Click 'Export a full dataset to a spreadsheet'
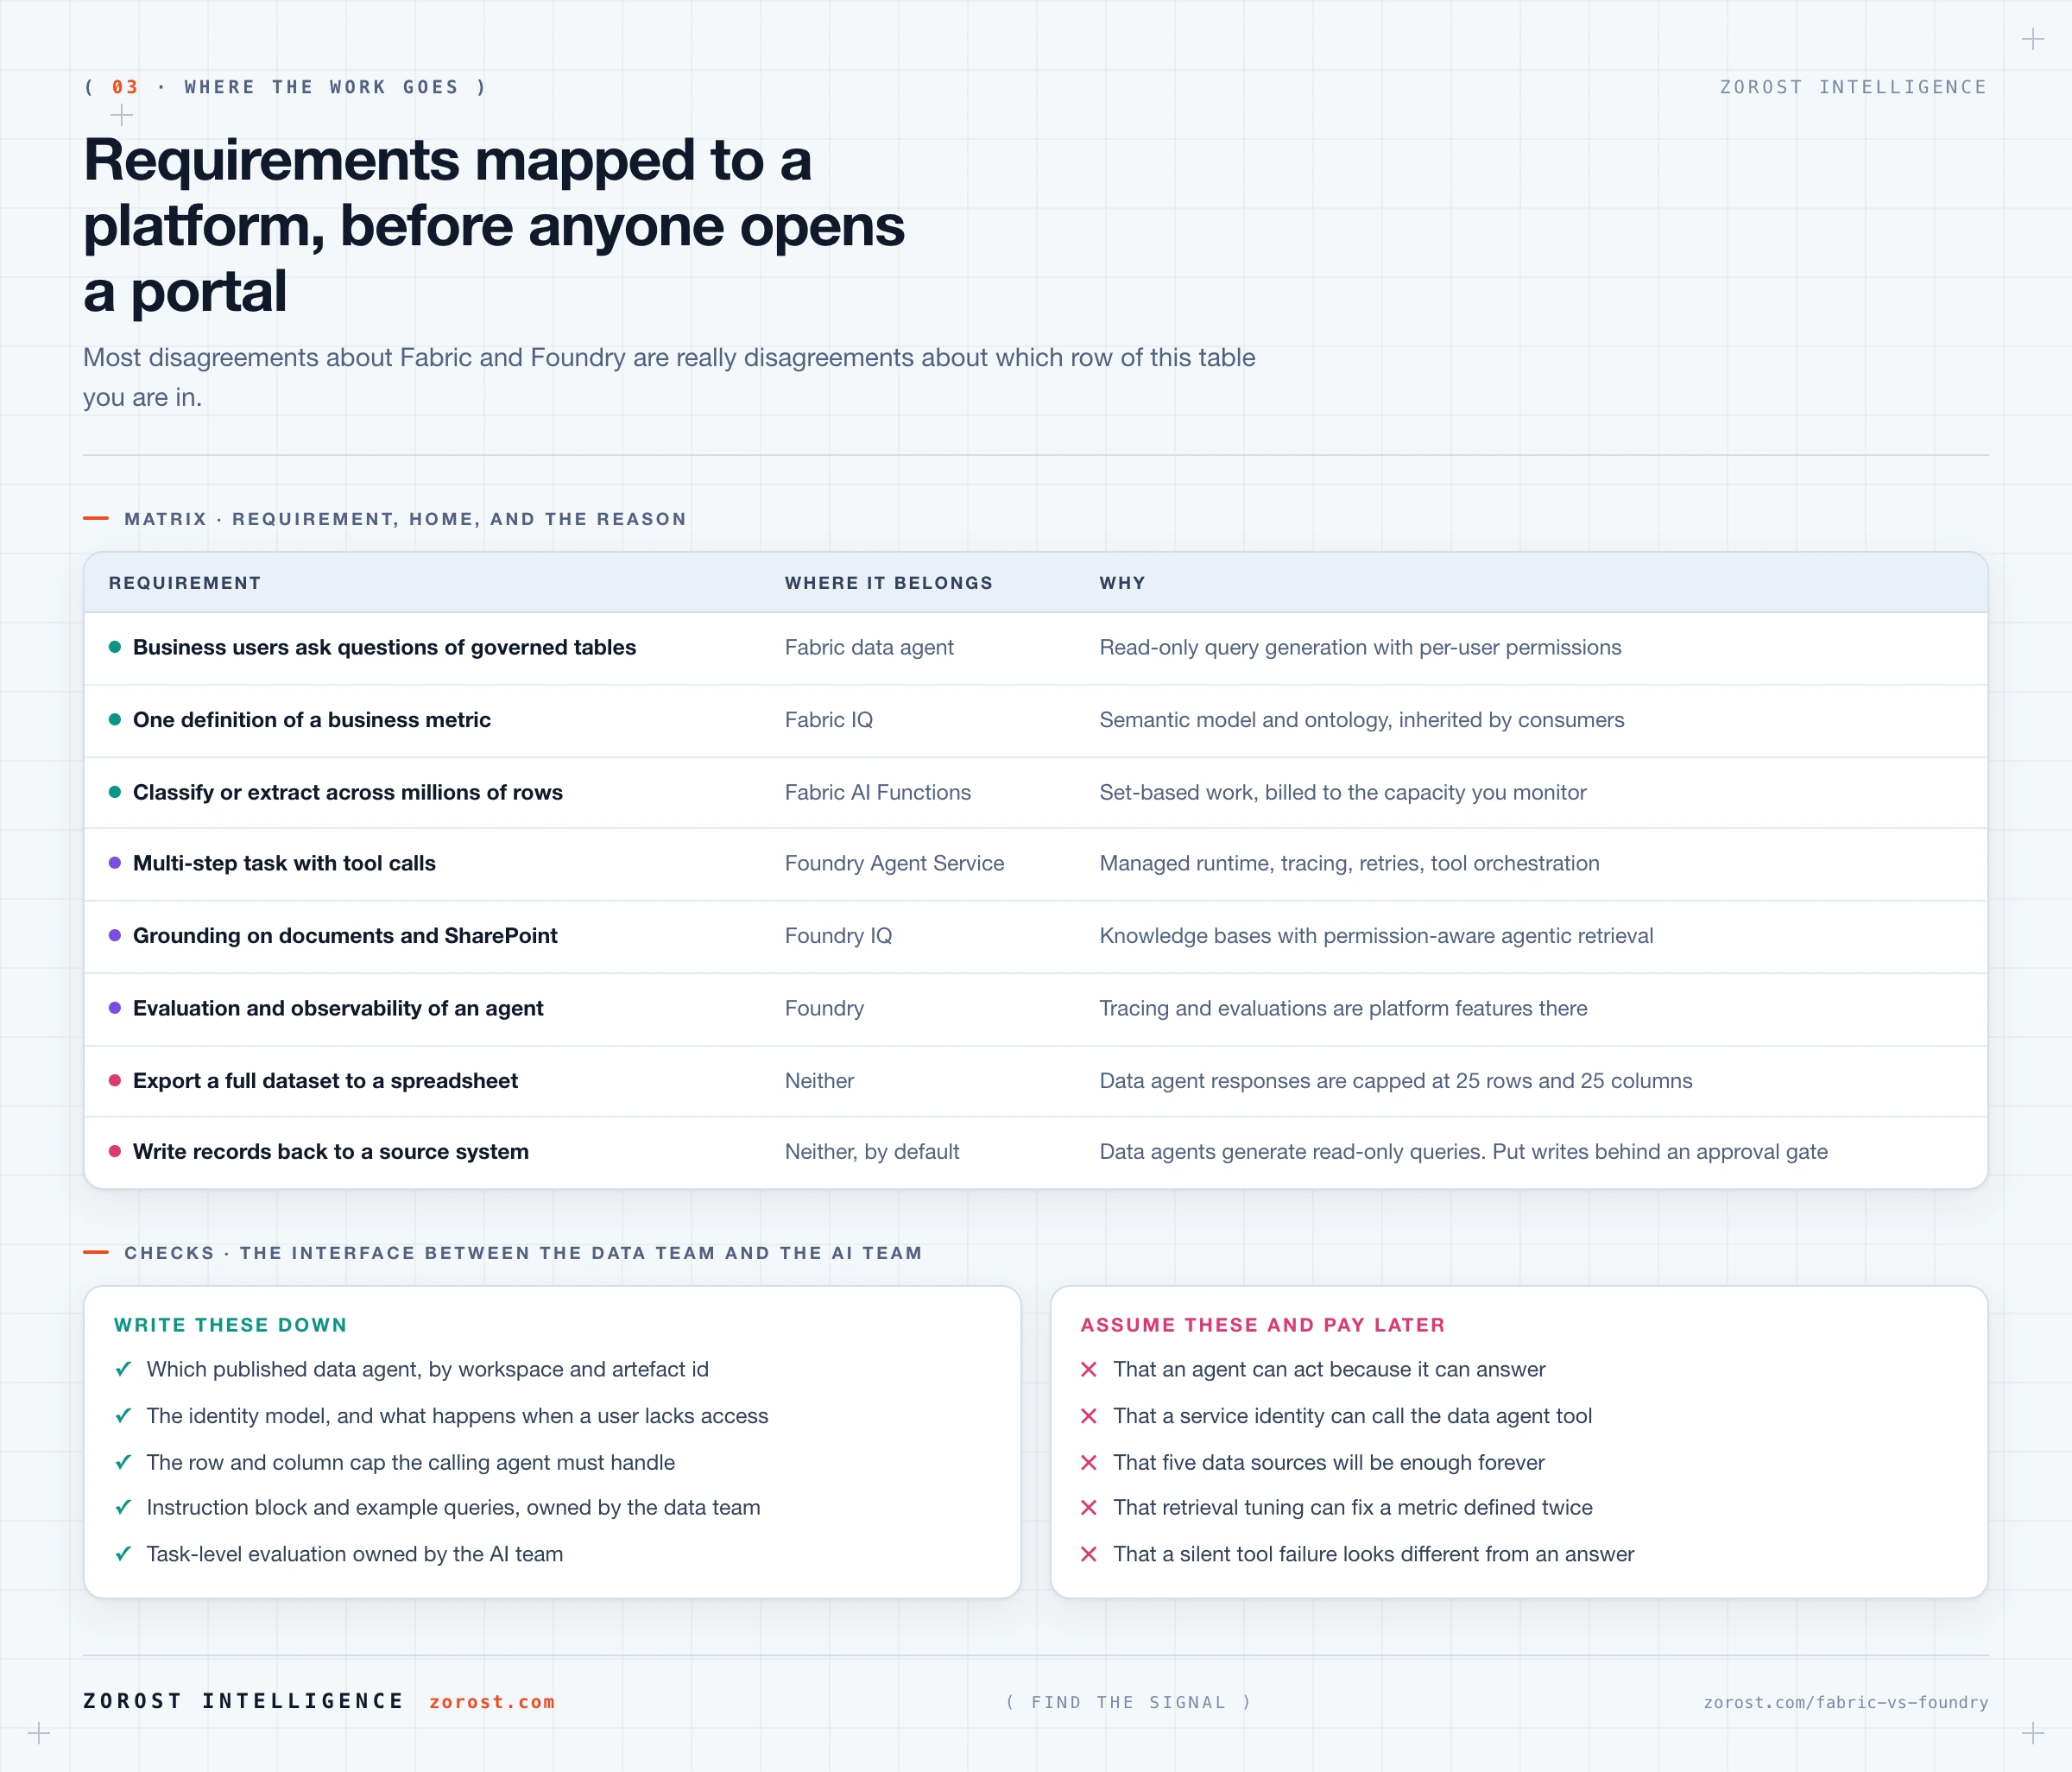The width and height of the screenshot is (2072, 1772). [x=325, y=1080]
